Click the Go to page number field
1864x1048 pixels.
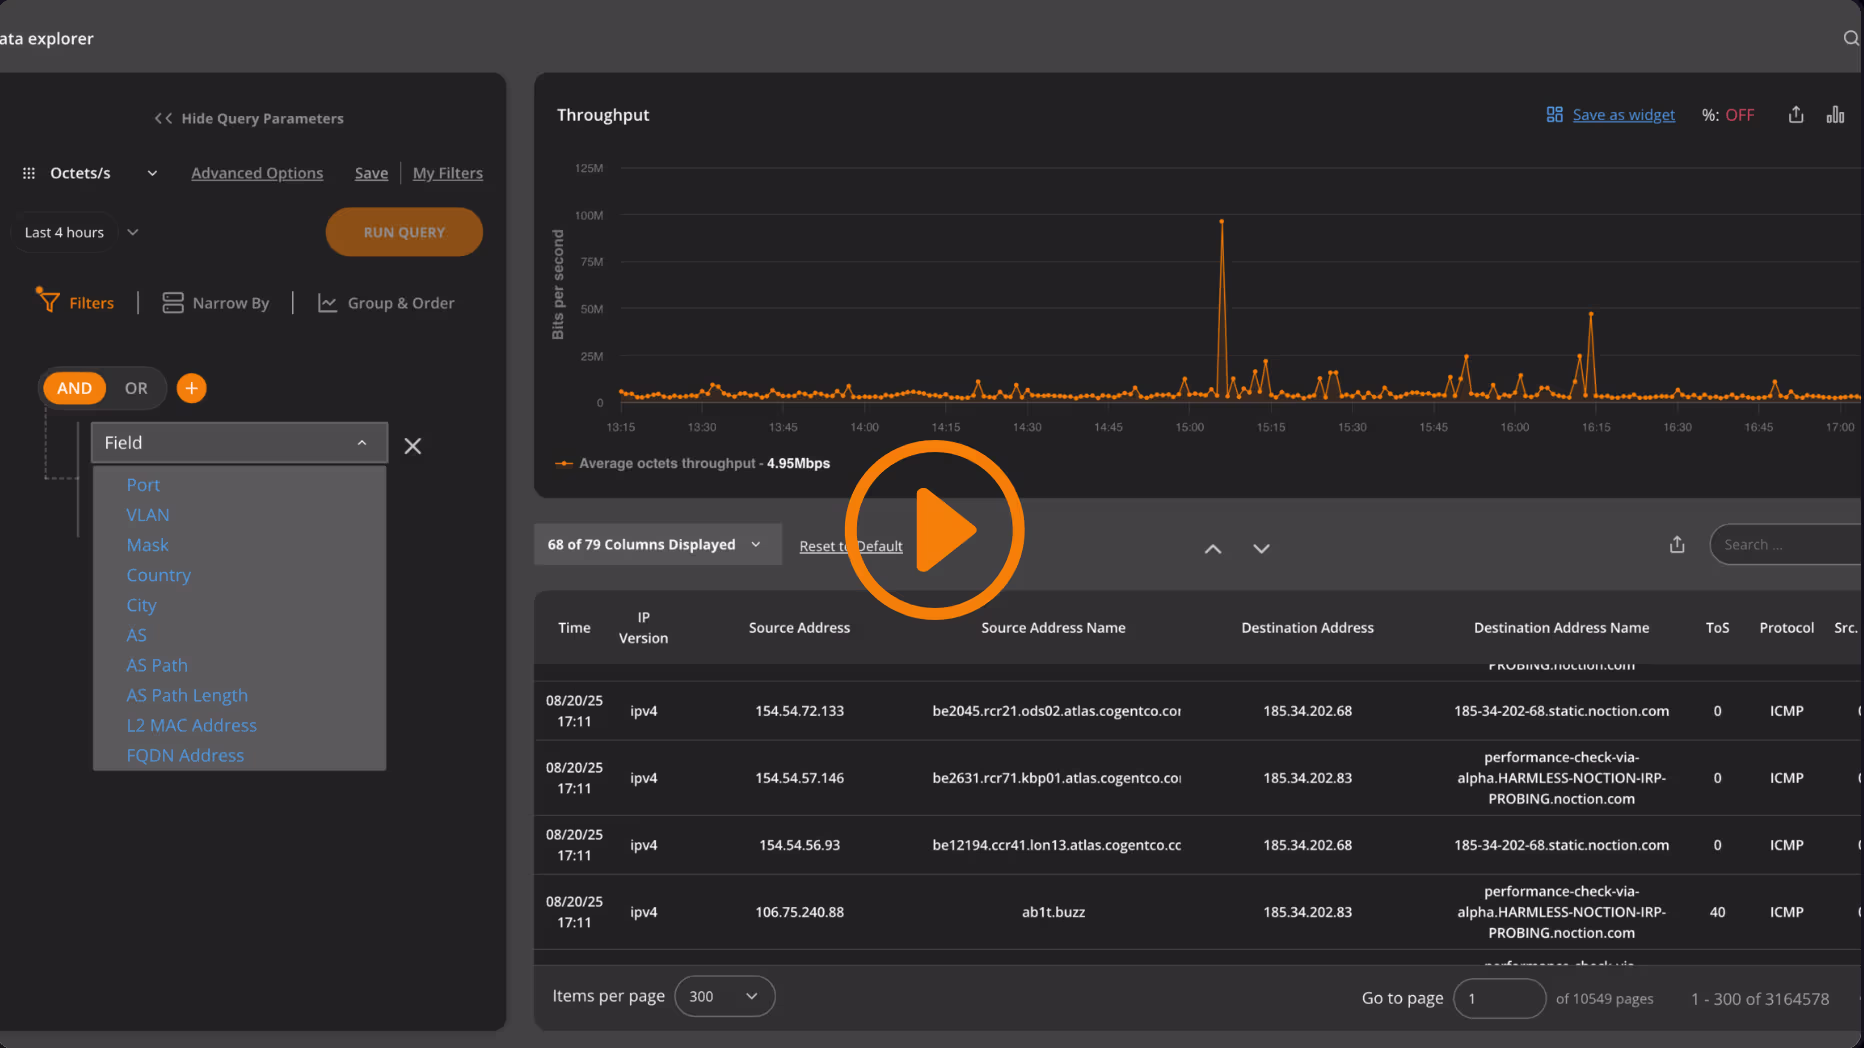pos(1498,998)
